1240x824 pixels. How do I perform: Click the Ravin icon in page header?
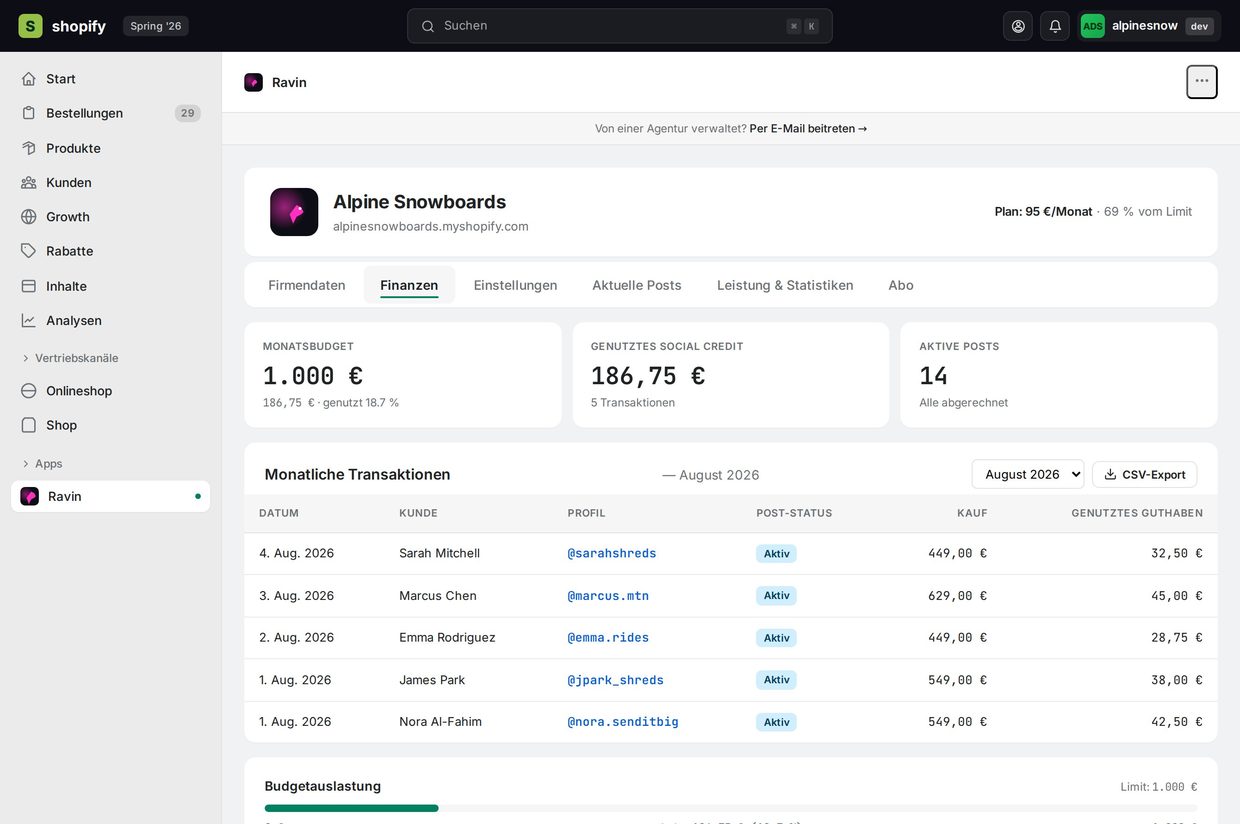coord(254,82)
